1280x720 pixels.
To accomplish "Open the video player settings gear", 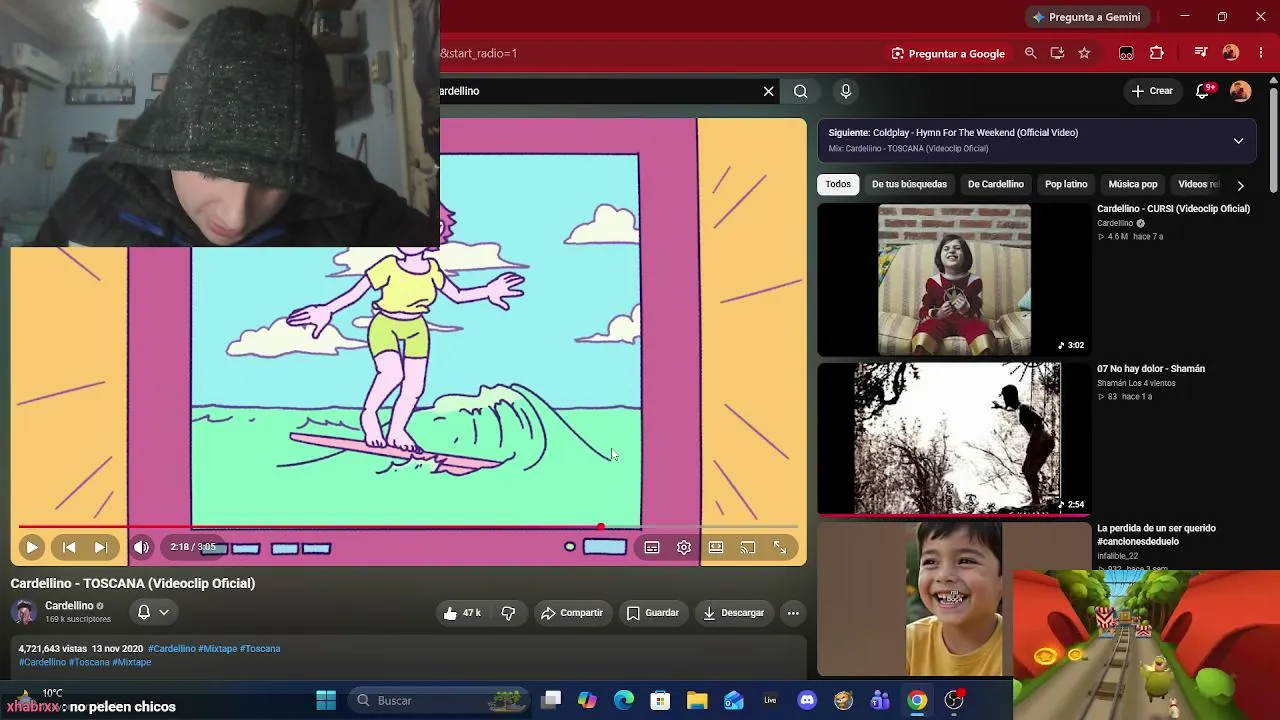I will [x=684, y=547].
